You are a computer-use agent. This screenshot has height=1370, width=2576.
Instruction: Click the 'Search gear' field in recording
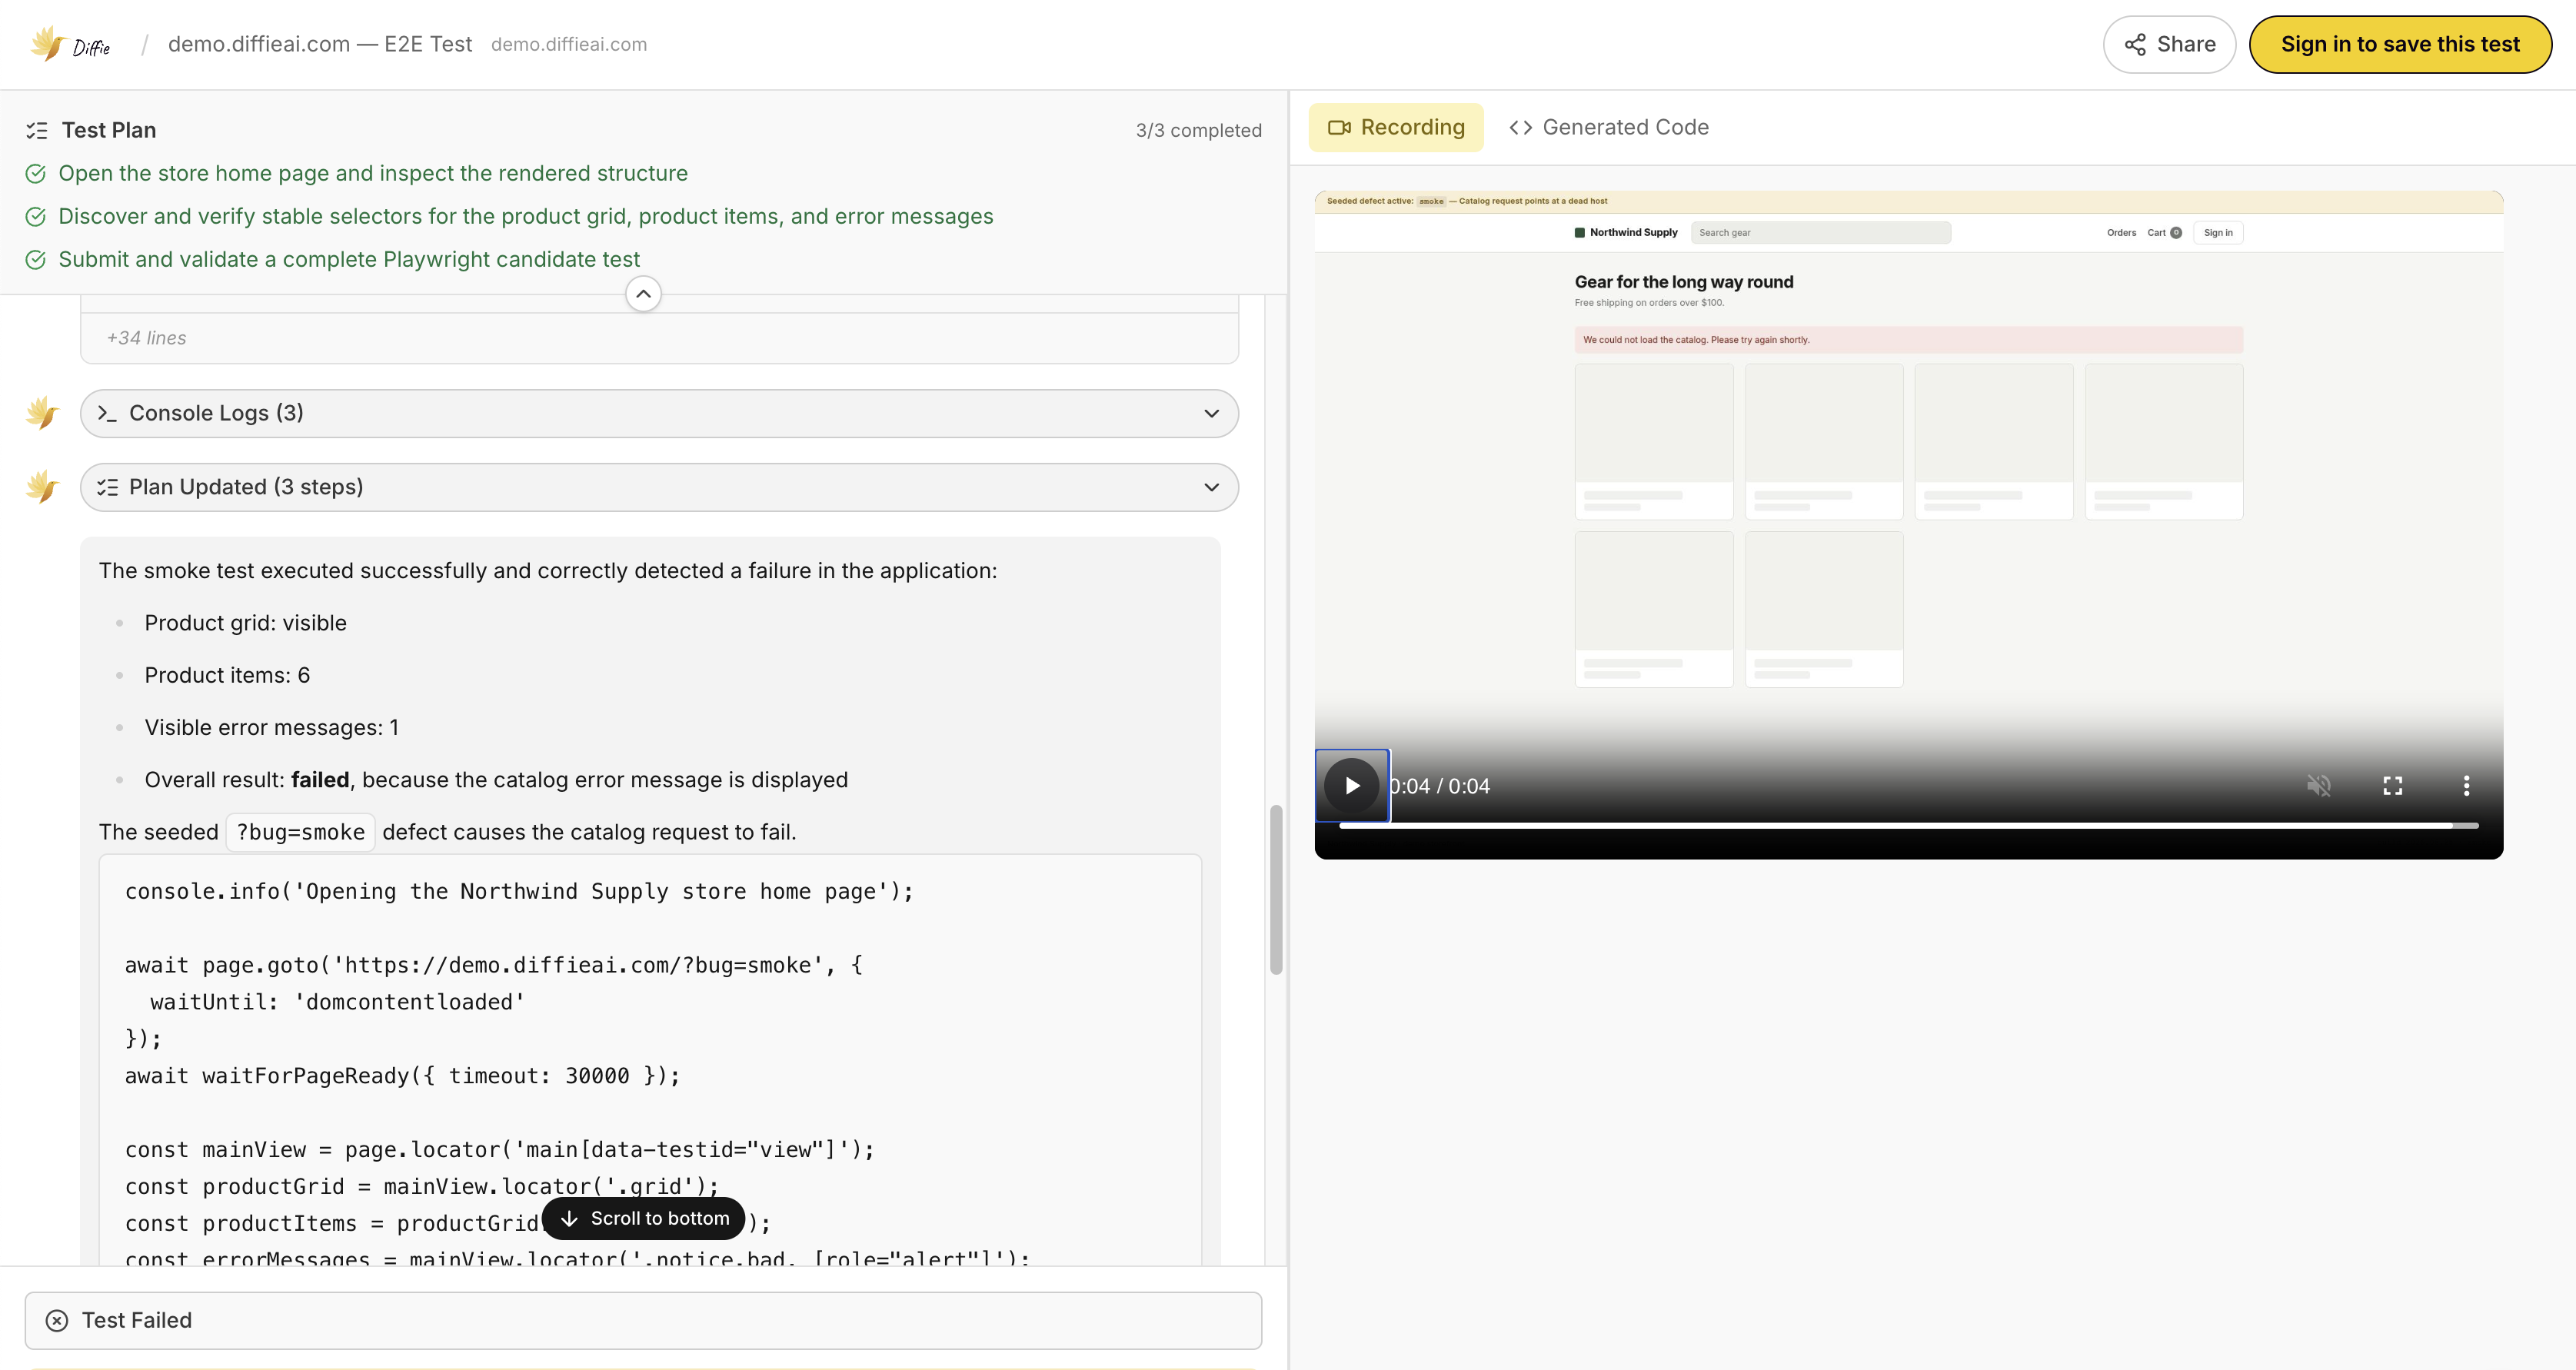[1820, 232]
